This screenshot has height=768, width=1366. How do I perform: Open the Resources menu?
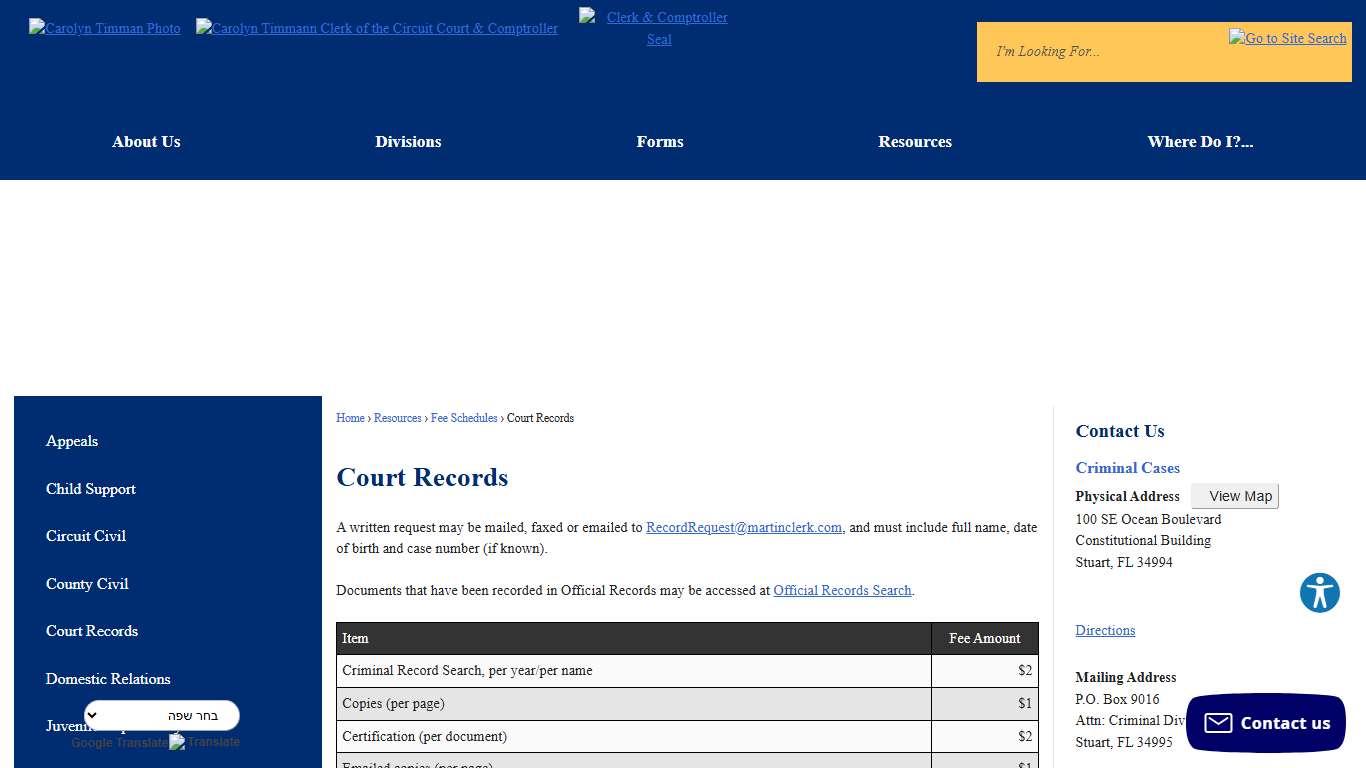pyautogui.click(x=915, y=142)
